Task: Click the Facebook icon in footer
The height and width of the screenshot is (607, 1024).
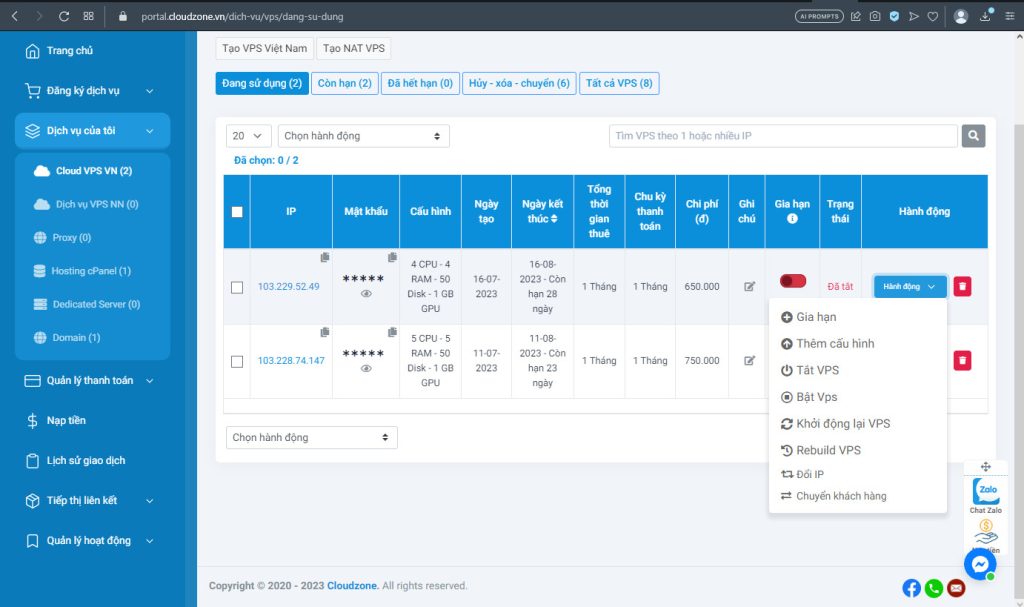Action: (x=911, y=588)
